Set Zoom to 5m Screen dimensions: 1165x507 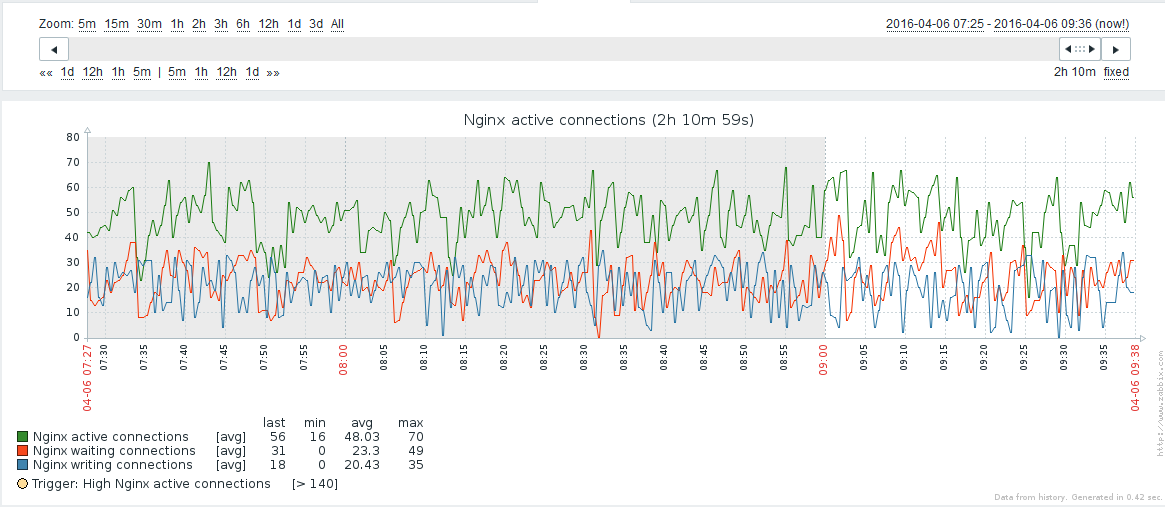click(87, 24)
